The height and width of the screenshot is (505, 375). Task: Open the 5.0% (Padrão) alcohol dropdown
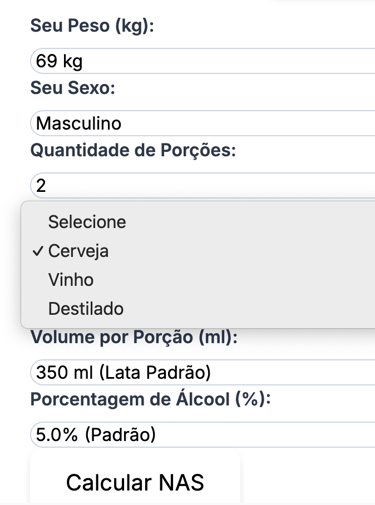pos(203,435)
